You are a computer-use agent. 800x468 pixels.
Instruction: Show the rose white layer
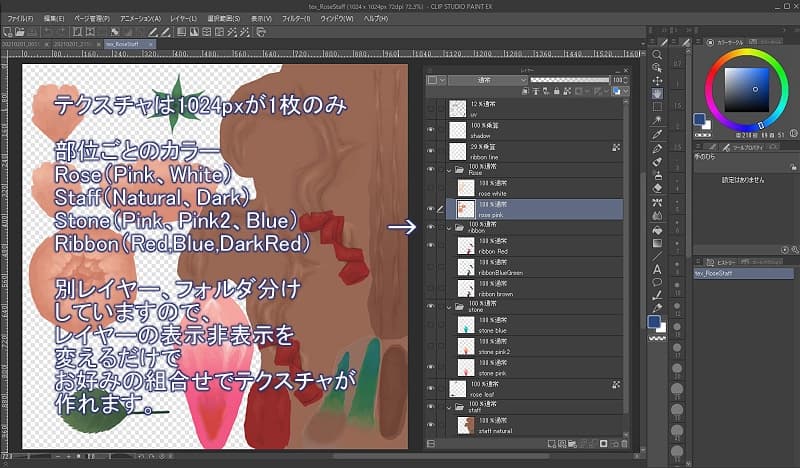coord(431,188)
